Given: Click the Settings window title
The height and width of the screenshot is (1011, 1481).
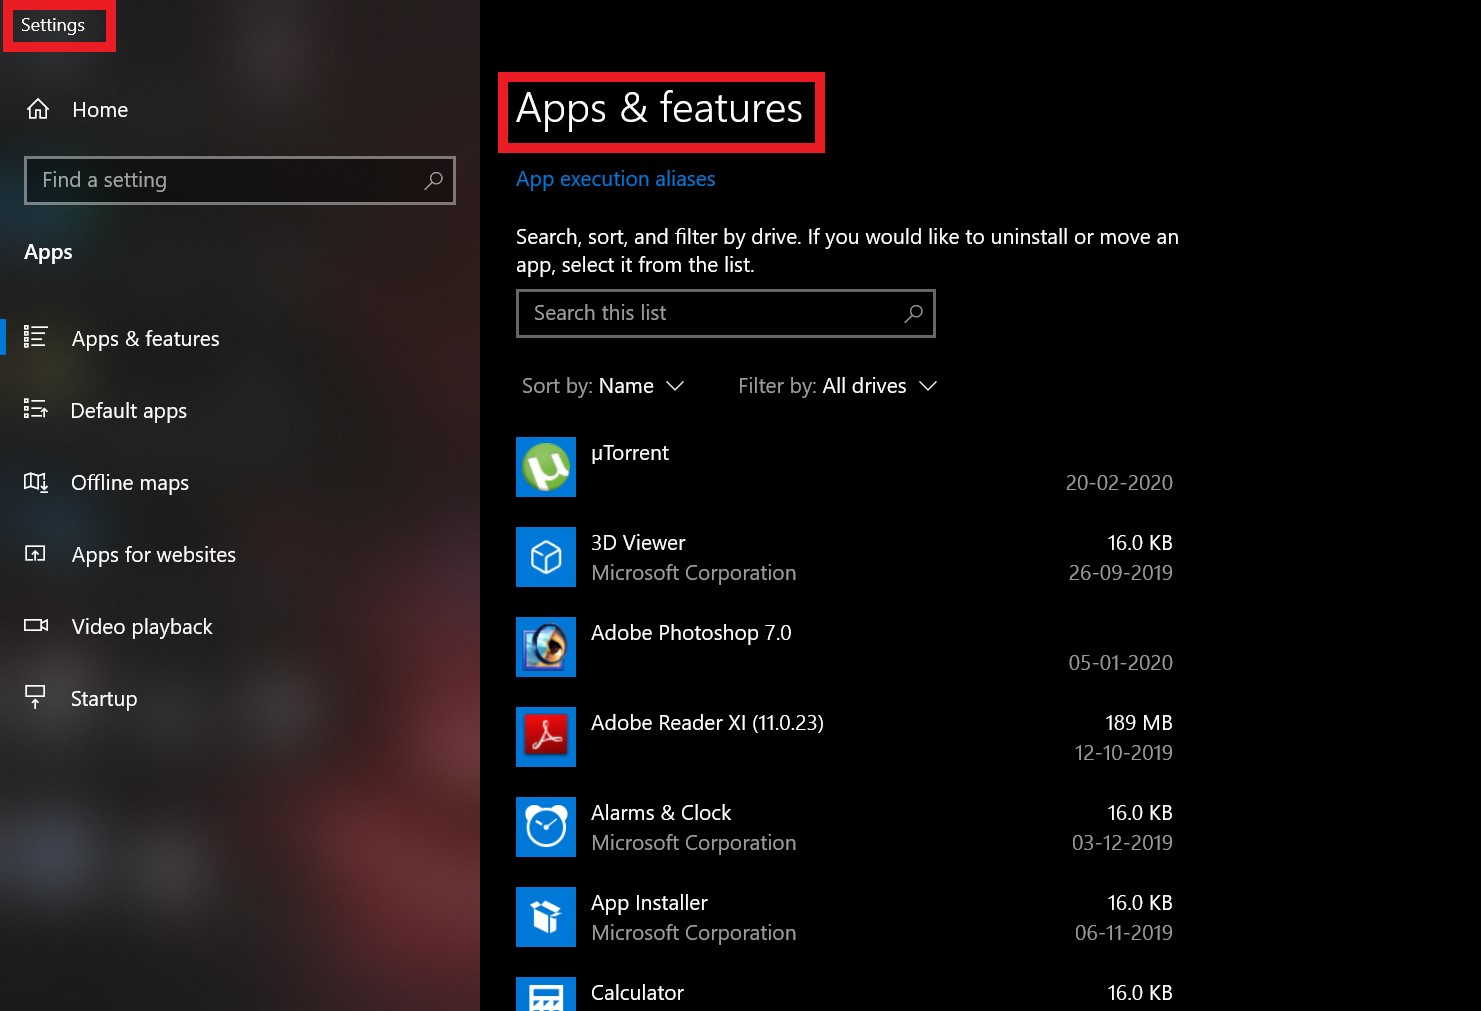Looking at the screenshot, I should (53, 25).
